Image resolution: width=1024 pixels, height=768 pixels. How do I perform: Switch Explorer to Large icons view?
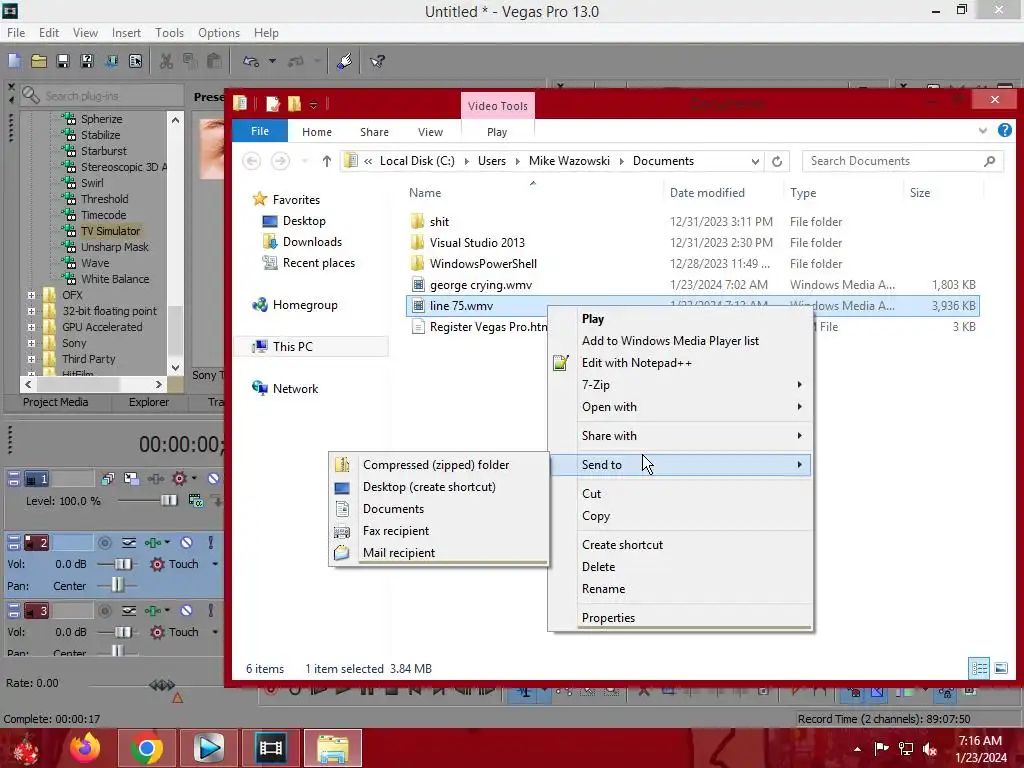[1001, 668]
